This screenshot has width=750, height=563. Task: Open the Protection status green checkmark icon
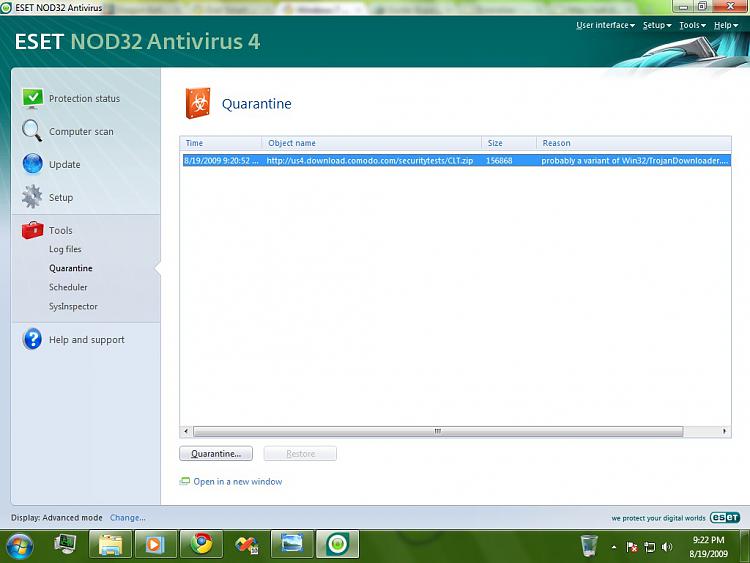point(33,98)
